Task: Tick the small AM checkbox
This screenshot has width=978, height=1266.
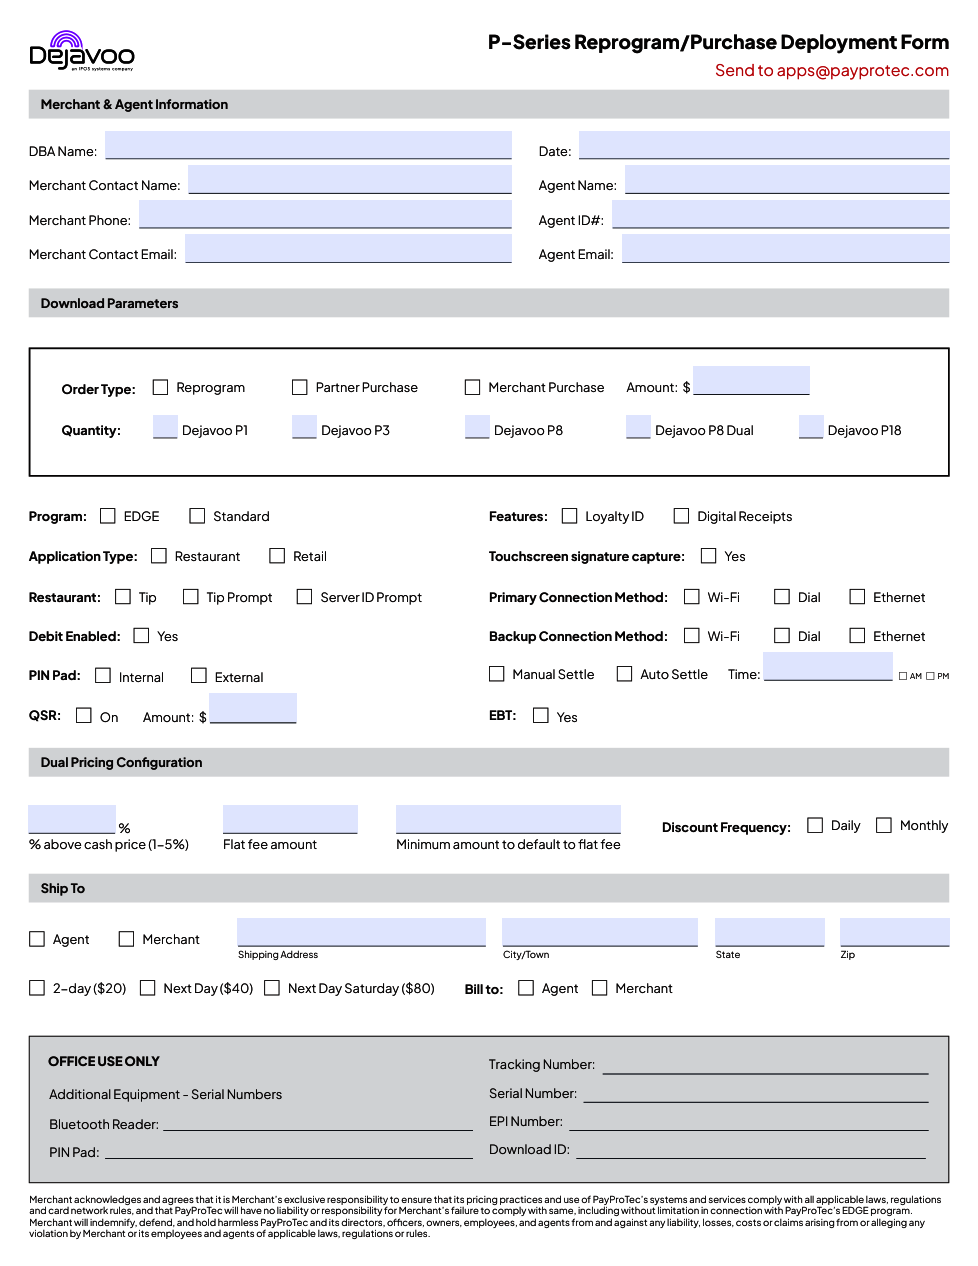Action: click(903, 676)
